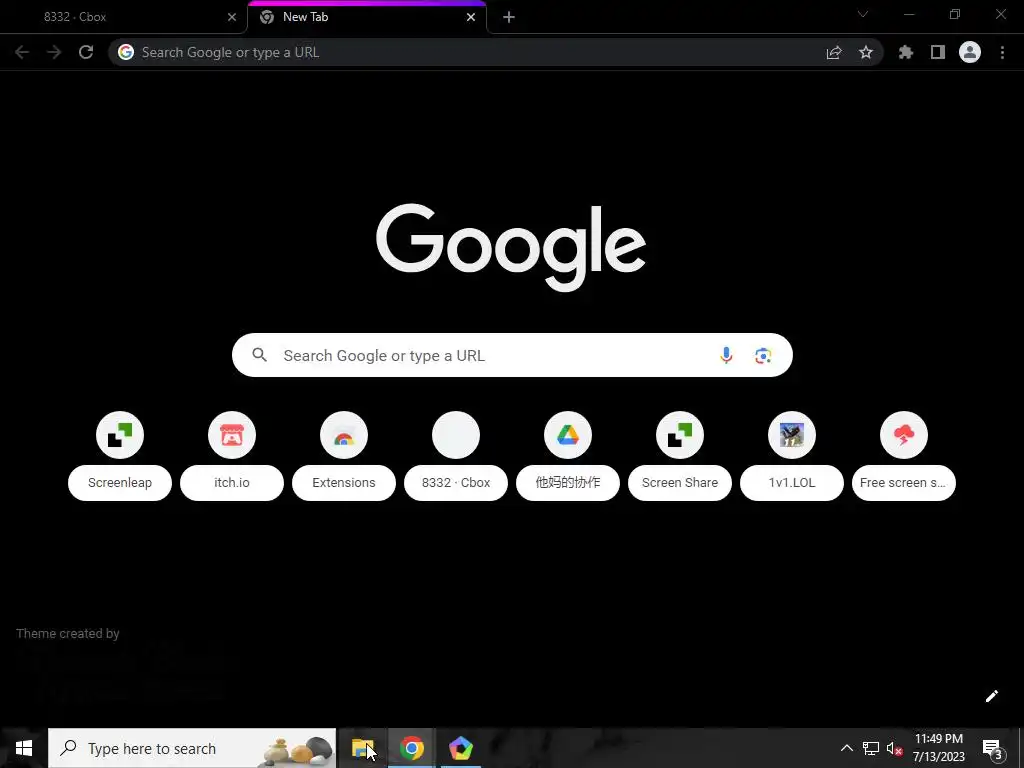Click the 他妈的协作 label
Viewport: 1024px width, 768px height.
tap(568, 483)
